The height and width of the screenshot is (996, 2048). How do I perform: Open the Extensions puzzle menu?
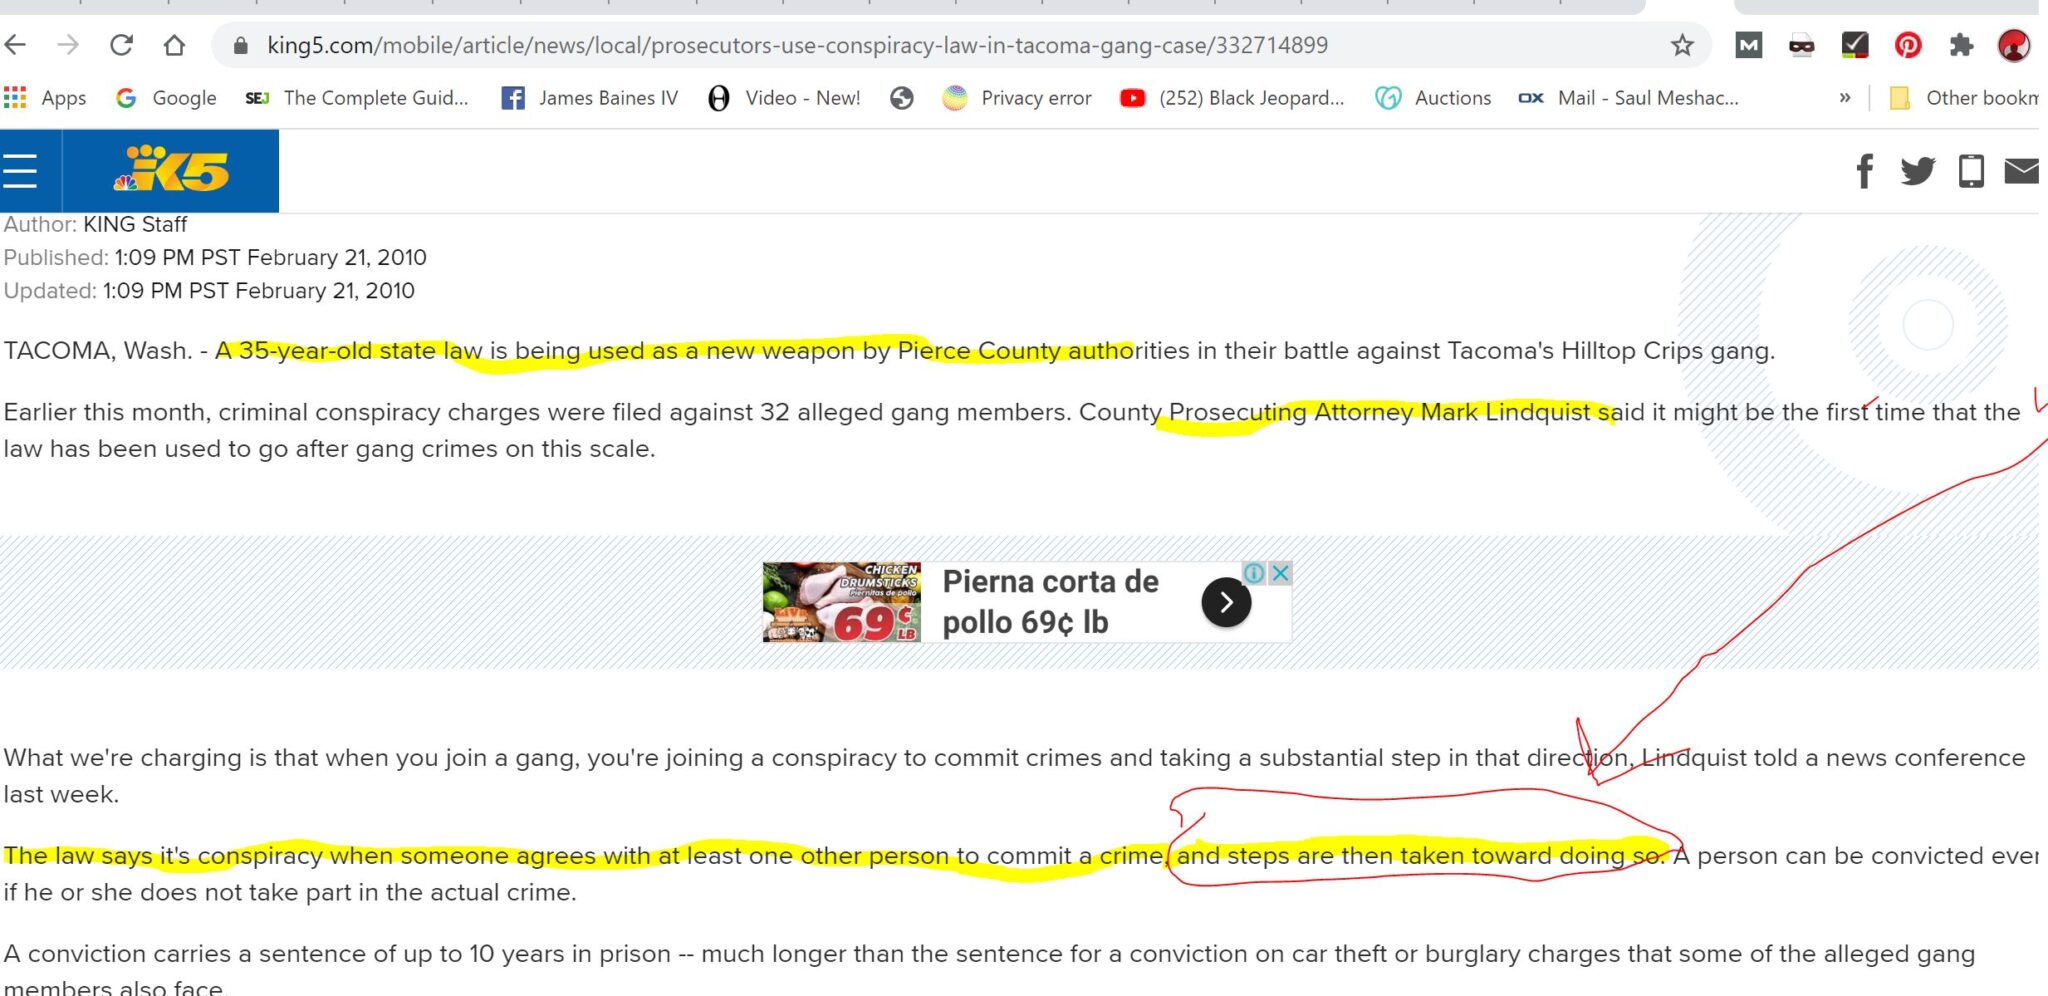tap(1961, 45)
